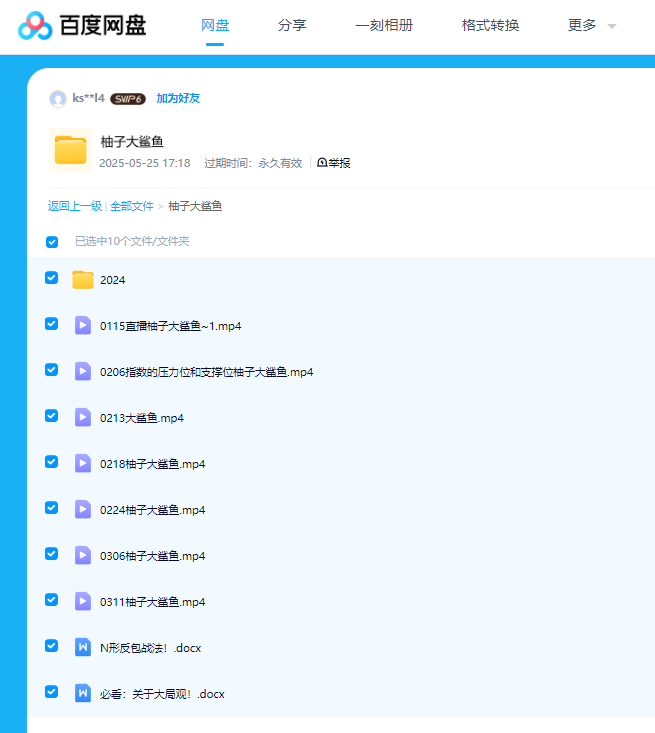
Task: Open the 一刻相册 tab
Action: point(384,26)
